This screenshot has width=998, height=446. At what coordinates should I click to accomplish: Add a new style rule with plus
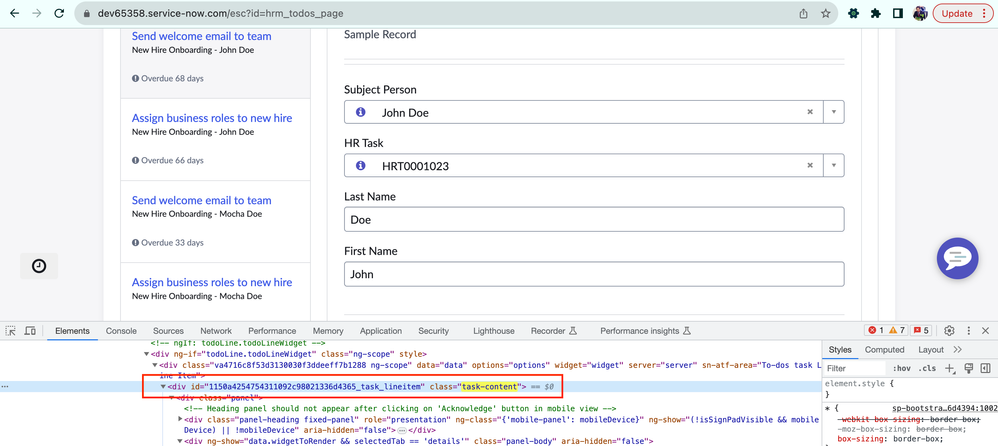point(949,368)
